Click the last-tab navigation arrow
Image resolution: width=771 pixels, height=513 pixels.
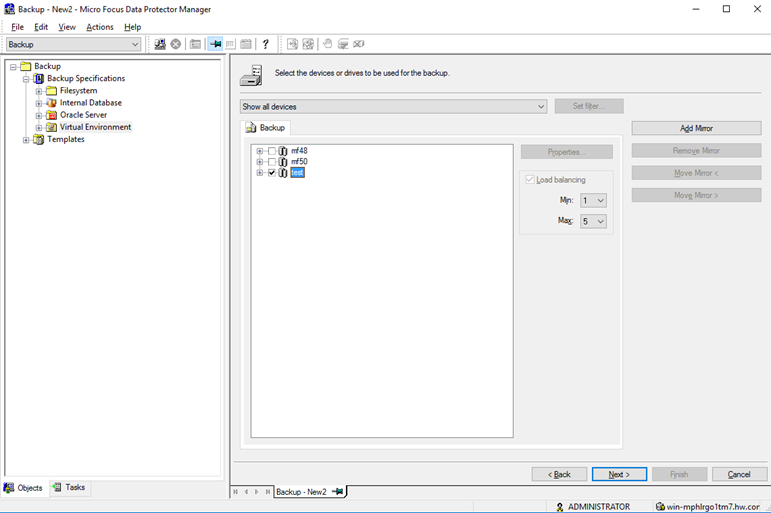[x=267, y=491]
